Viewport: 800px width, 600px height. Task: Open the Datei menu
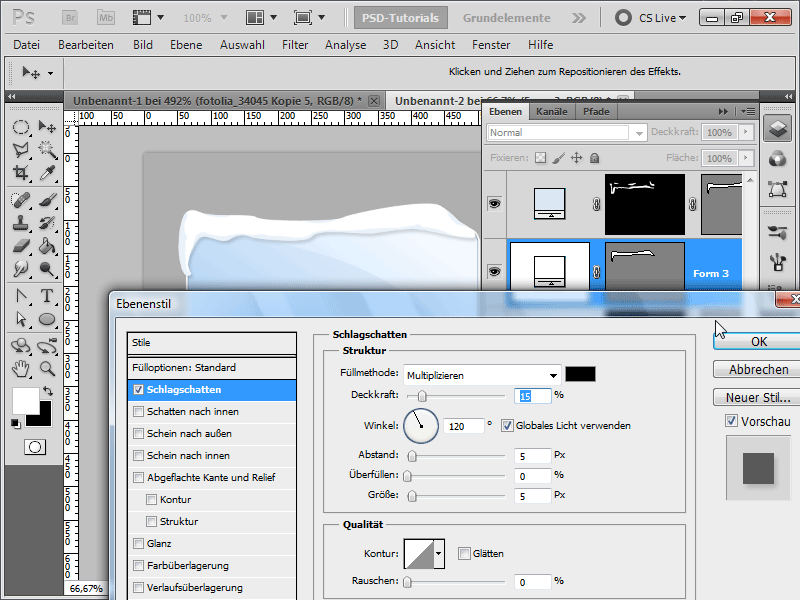pyautogui.click(x=27, y=45)
